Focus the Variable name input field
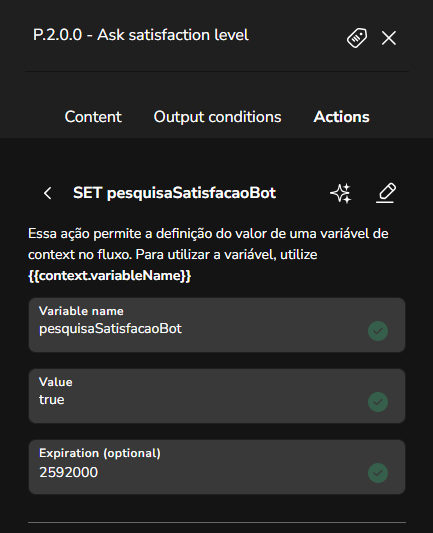The image size is (433, 533). (x=217, y=325)
